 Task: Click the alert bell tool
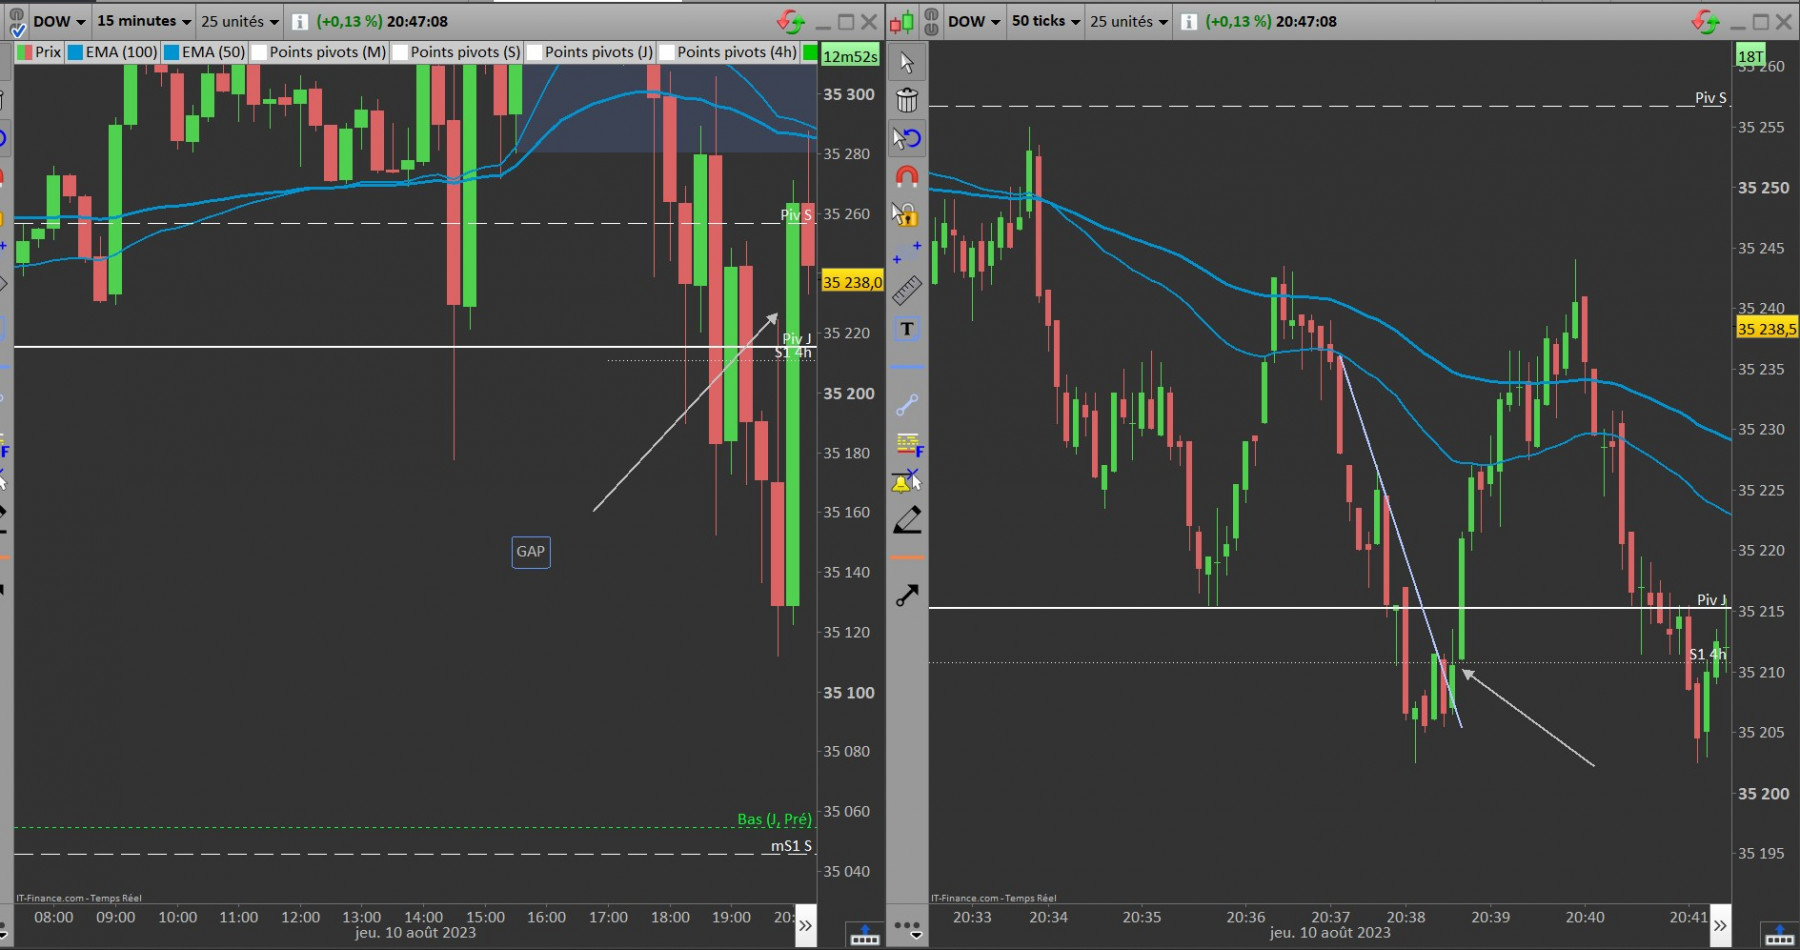(x=907, y=481)
